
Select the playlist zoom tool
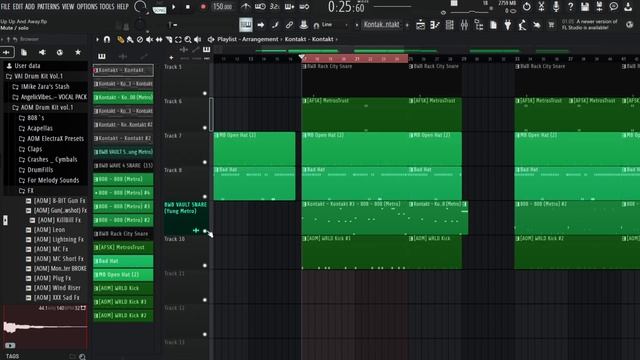pyautogui.click(x=188, y=40)
